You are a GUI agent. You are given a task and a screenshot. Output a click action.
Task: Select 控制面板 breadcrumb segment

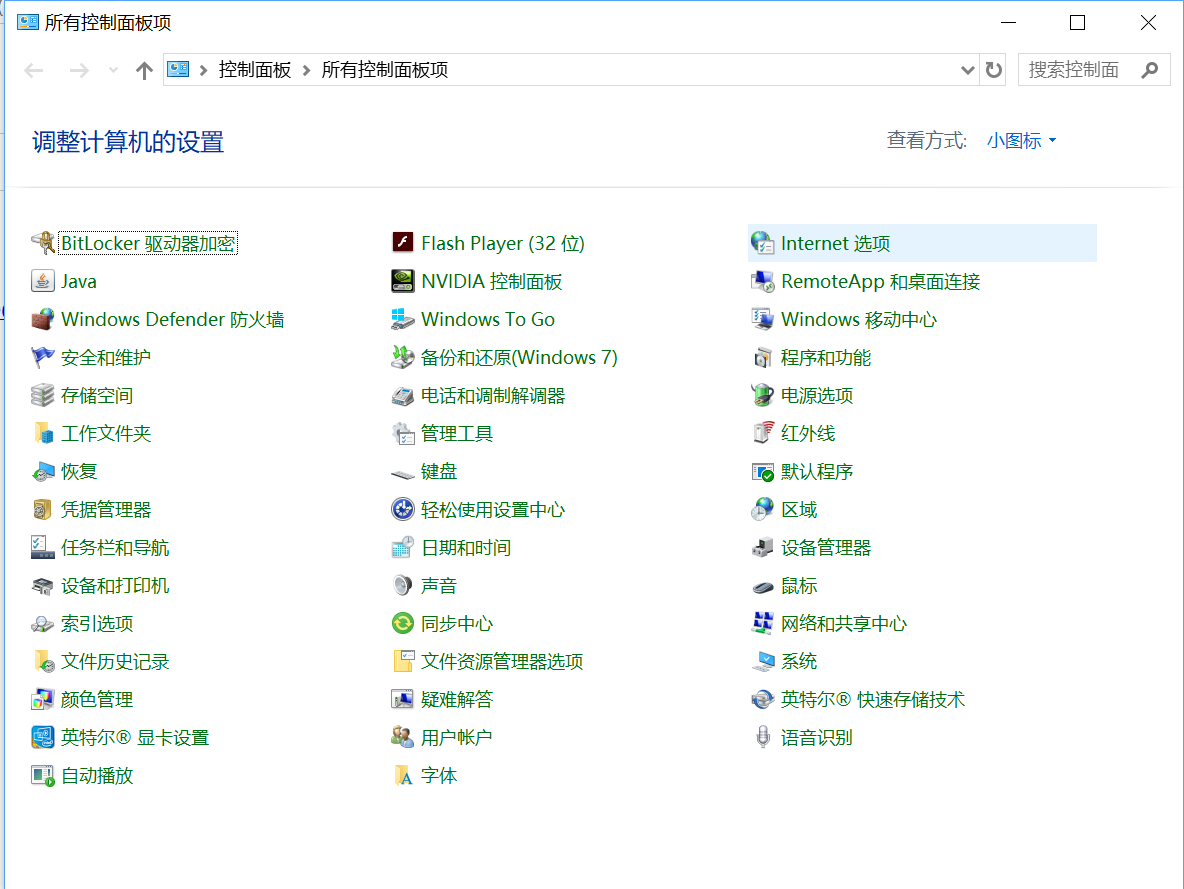(x=254, y=70)
